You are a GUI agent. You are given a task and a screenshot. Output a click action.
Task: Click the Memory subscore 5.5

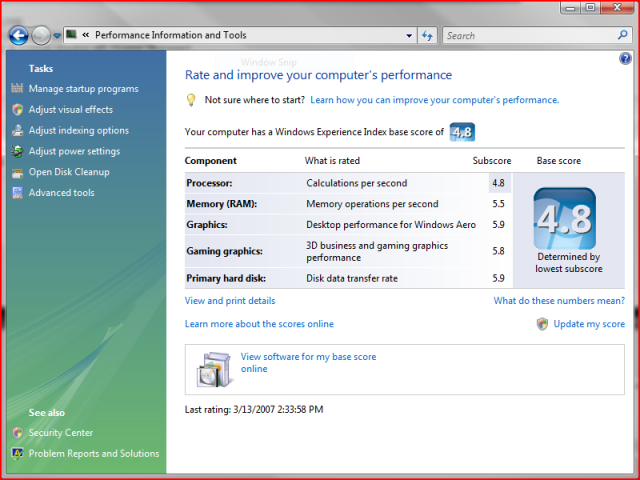[498, 204]
